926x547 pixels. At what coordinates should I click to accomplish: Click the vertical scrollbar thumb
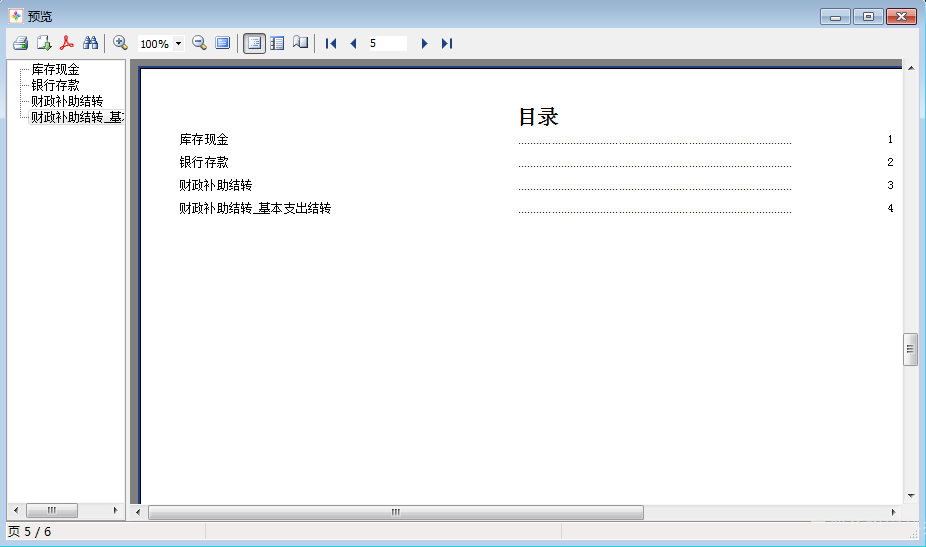(x=910, y=349)
